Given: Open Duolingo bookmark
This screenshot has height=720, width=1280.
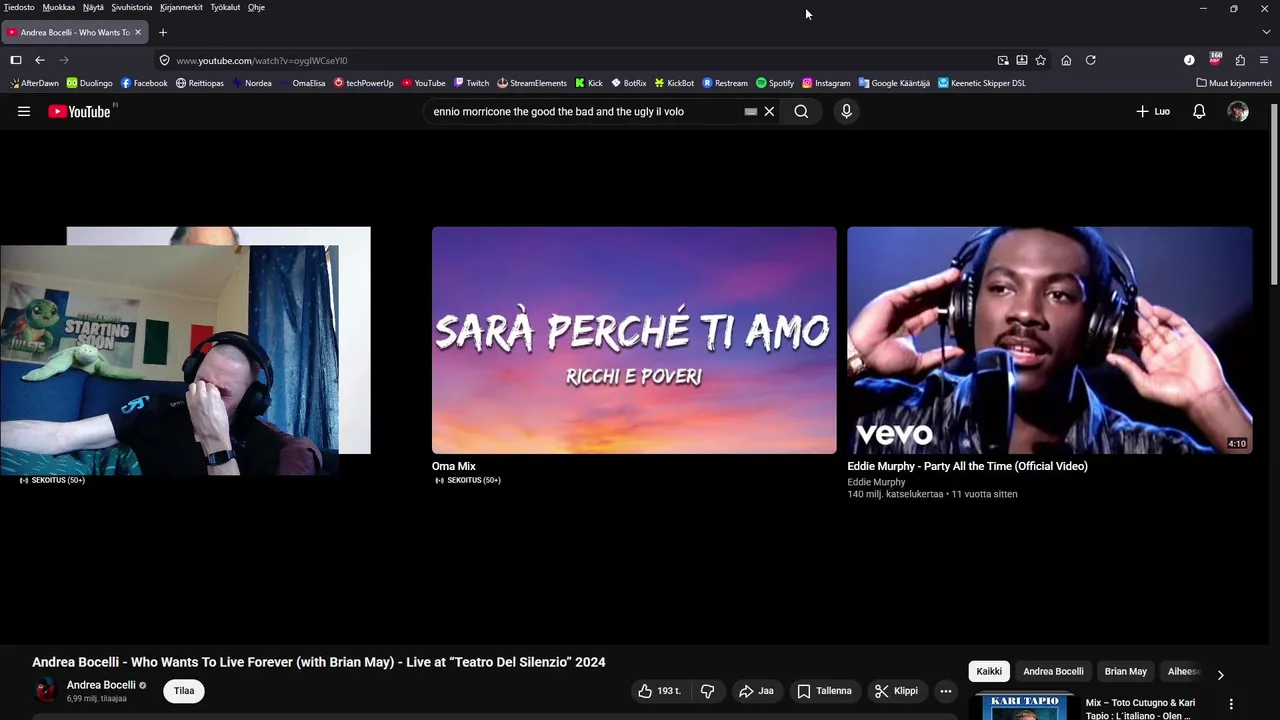Looking at the screenshot, I should point(90,83).
